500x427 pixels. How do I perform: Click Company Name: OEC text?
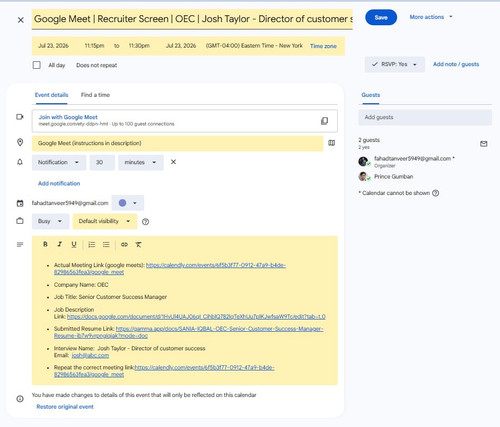click(81, 285)
